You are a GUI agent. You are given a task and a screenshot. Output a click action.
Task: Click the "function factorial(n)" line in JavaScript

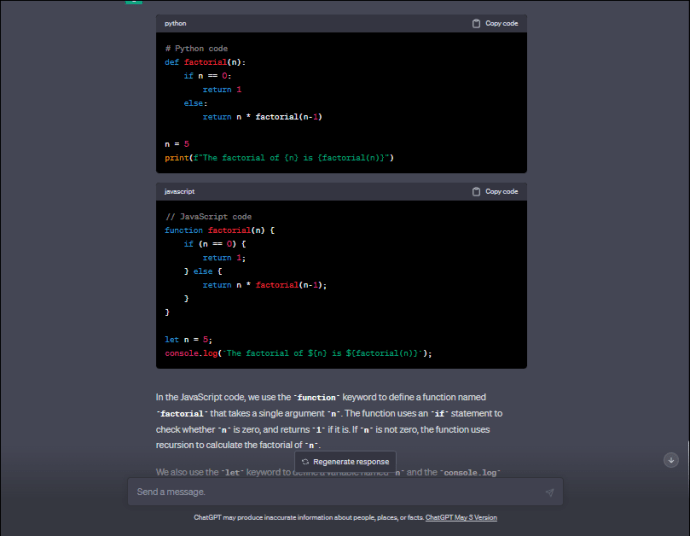(x=219, y=230)
